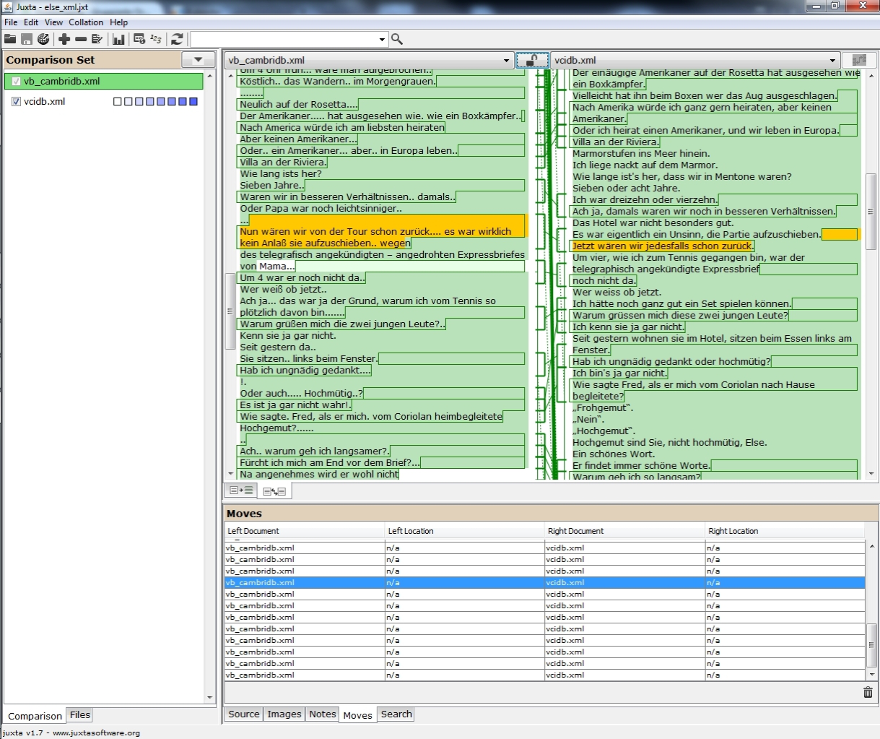Image resolution: width=880 pixels, height=739 pixels.
Task: Save the comparison set with the floppy icon
Action: click(x=26, y=39)
